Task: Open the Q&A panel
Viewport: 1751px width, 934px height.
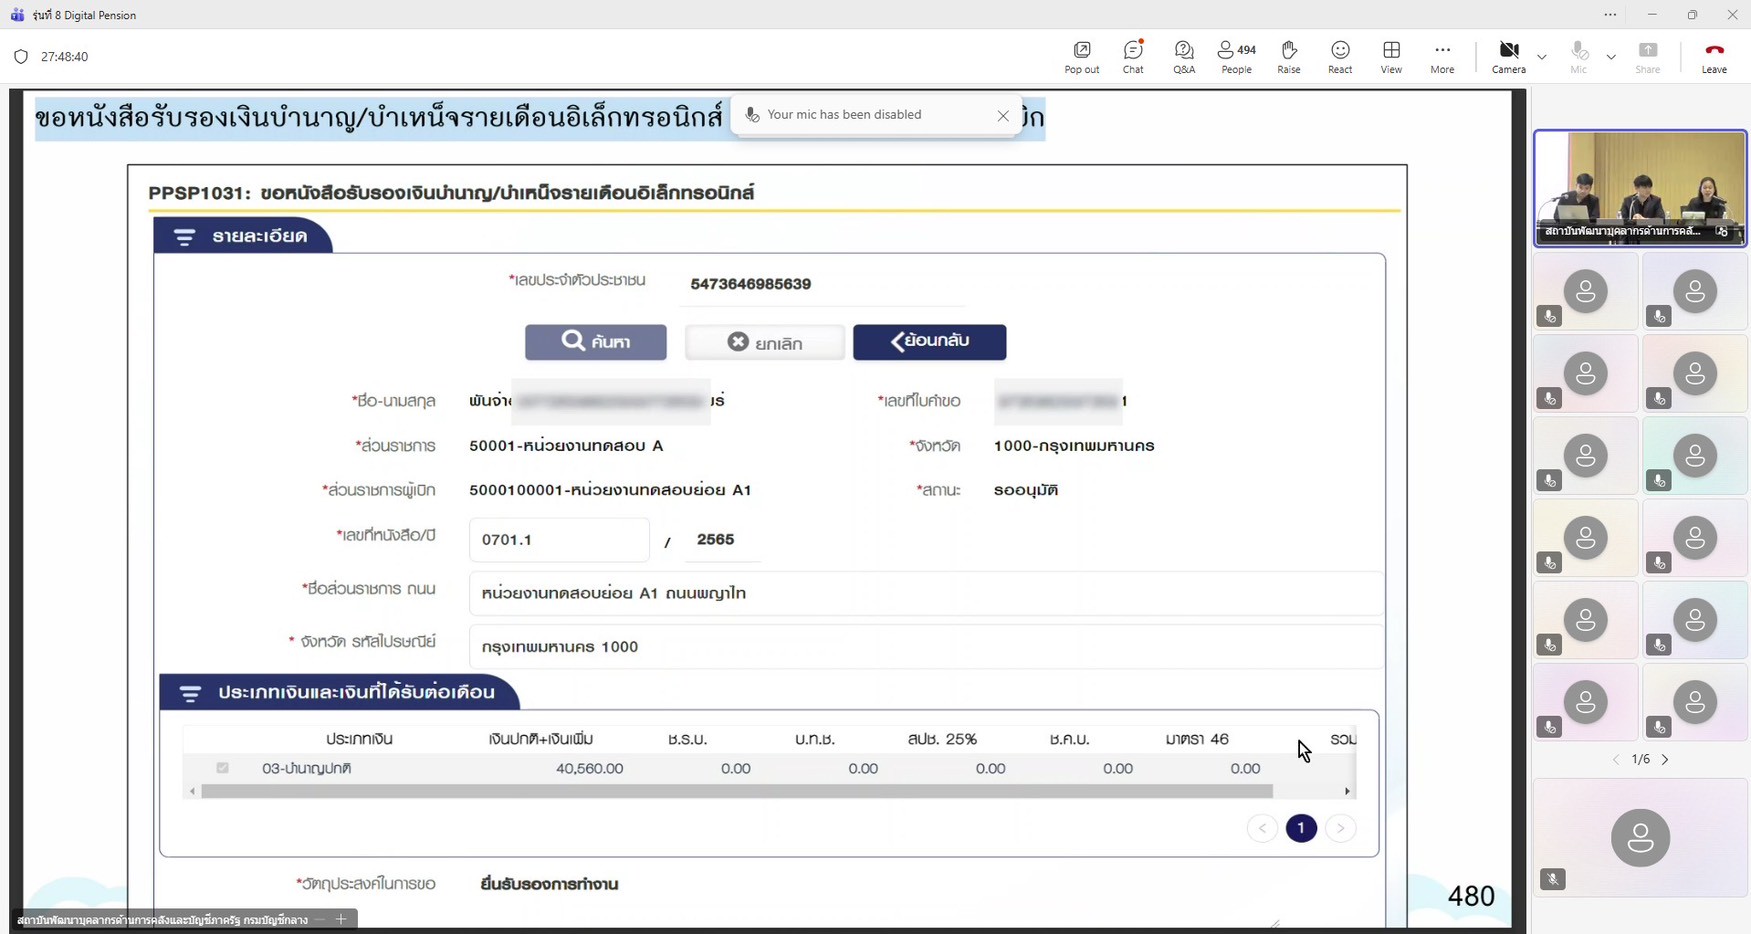Action: pyautogui.click(x=1184, y=57)
